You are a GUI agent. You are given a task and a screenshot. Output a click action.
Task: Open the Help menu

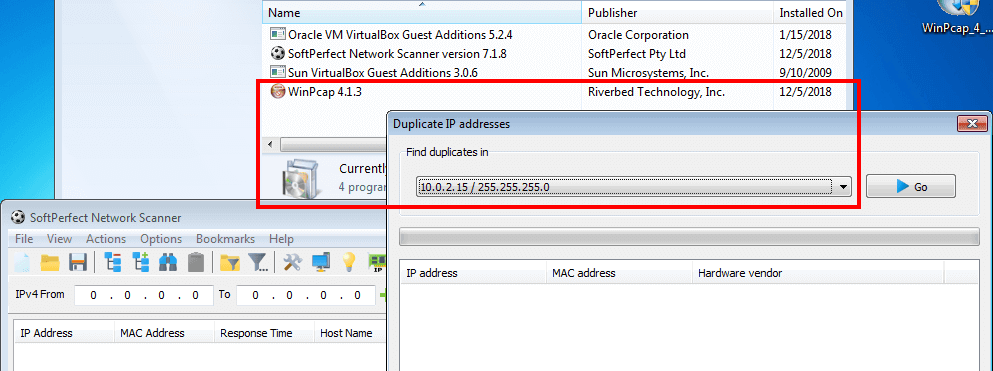click(281, 239)
